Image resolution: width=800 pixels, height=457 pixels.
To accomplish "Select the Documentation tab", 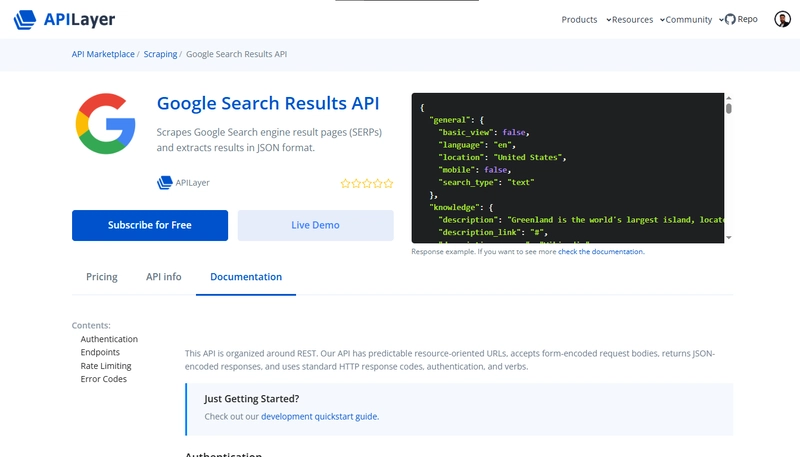I will pos(246,276).
